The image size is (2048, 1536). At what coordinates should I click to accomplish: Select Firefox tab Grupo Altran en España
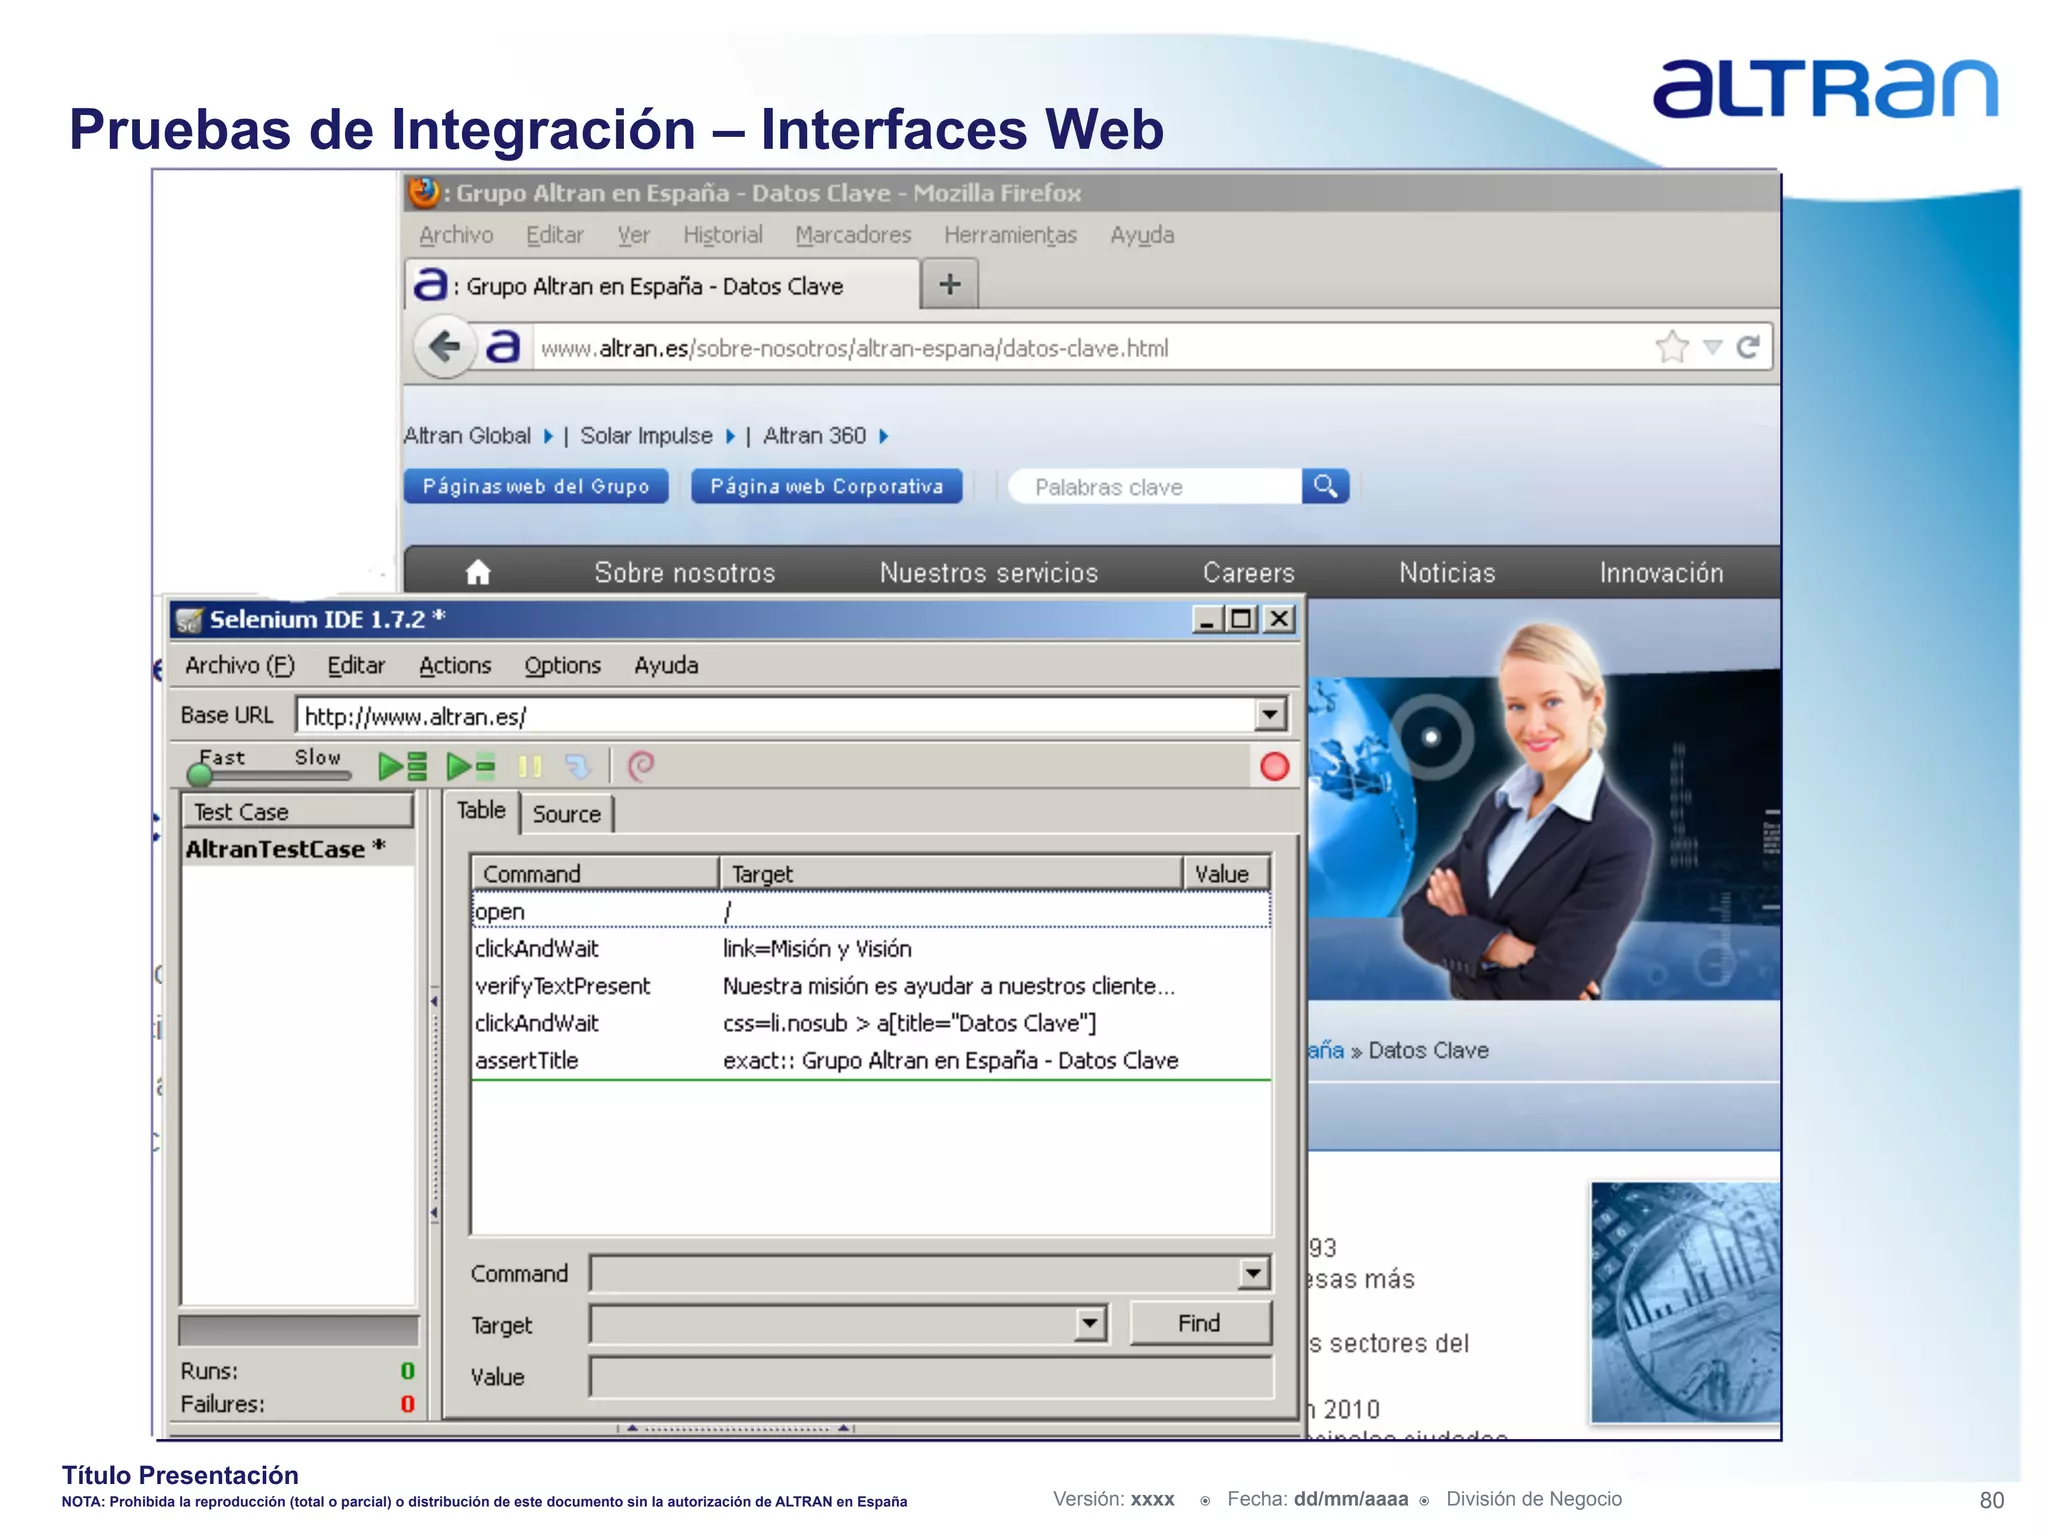pos(661,286)
